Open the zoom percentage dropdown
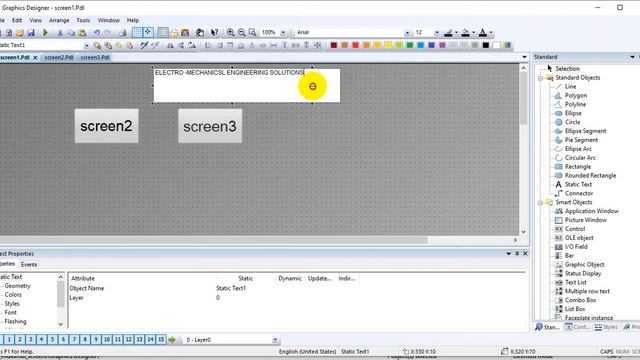Image resolution: width=640 pixels, height=360 pixels. coord(283,33)
